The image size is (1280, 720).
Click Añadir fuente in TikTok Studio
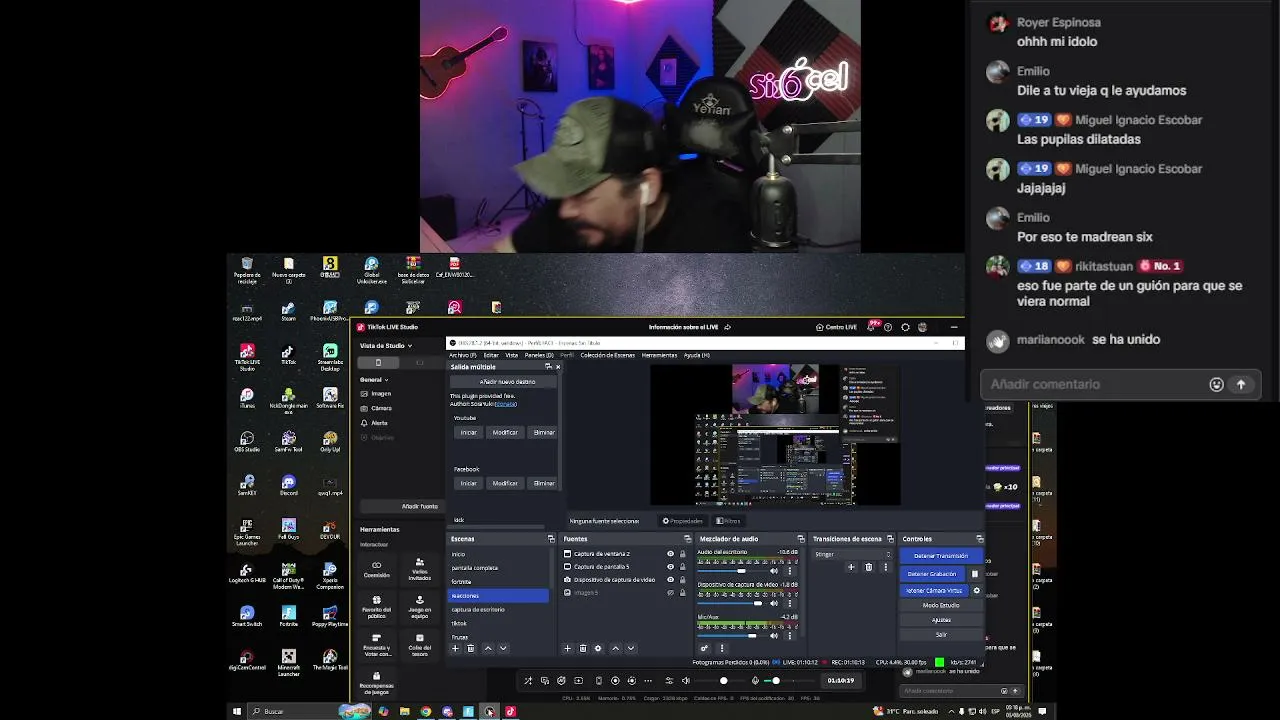[x=420, y=506]
